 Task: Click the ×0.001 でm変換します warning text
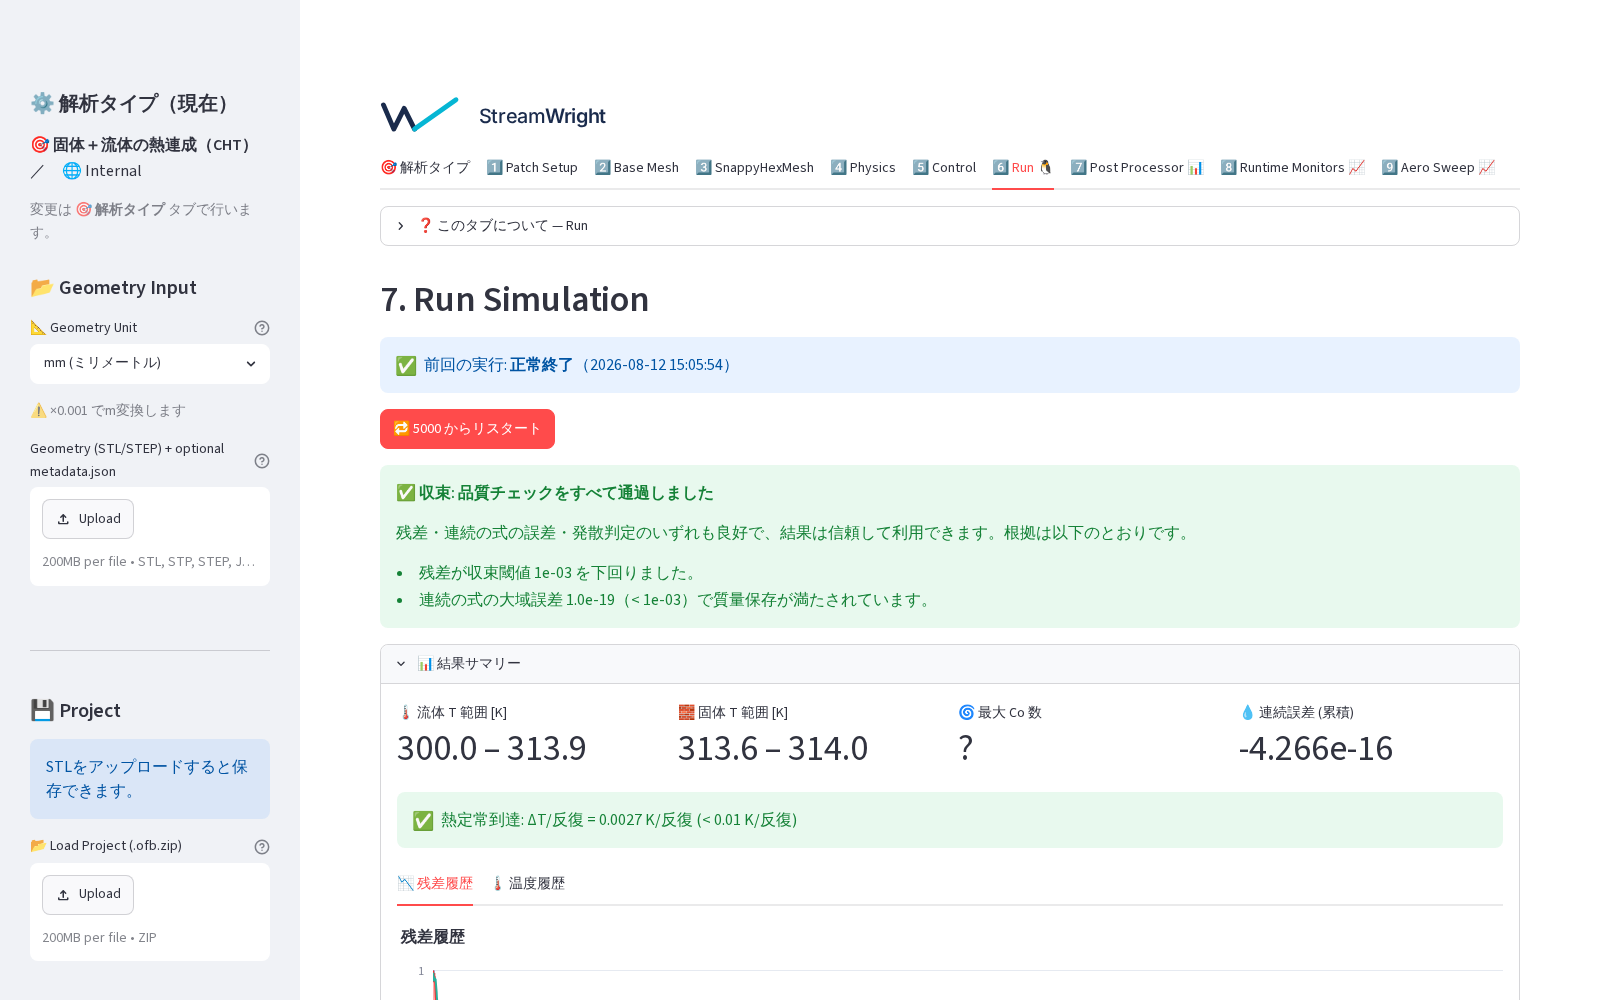(x=108, y=411)
